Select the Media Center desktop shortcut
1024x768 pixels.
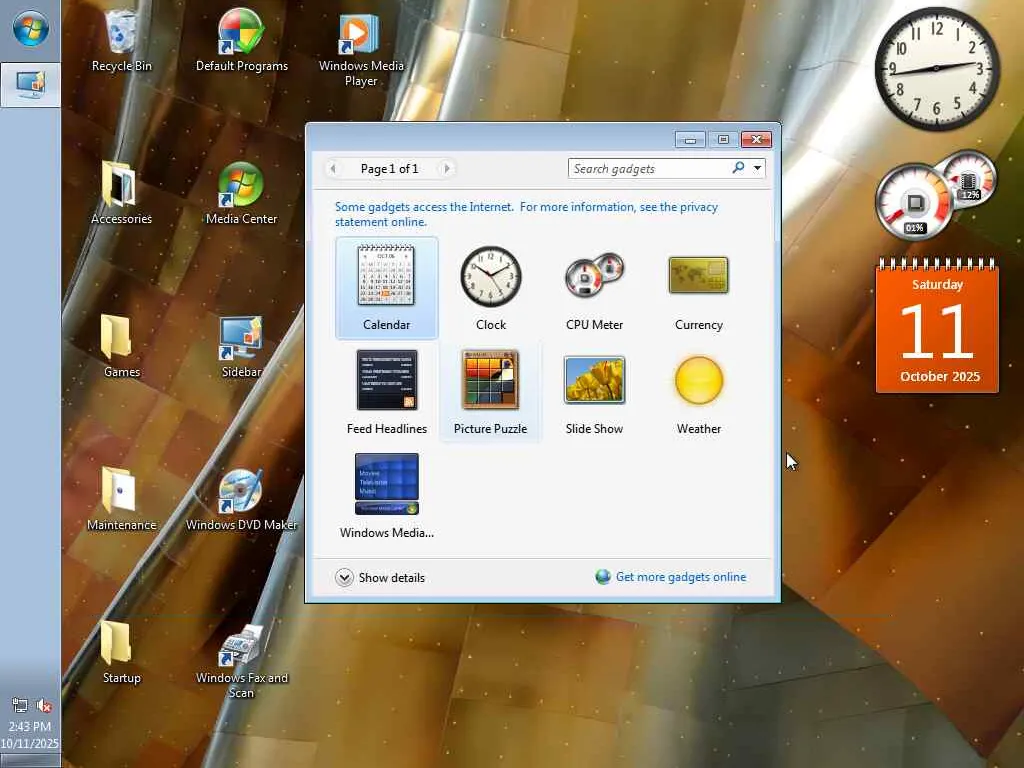pyautogui.click(x=242, y=193)
